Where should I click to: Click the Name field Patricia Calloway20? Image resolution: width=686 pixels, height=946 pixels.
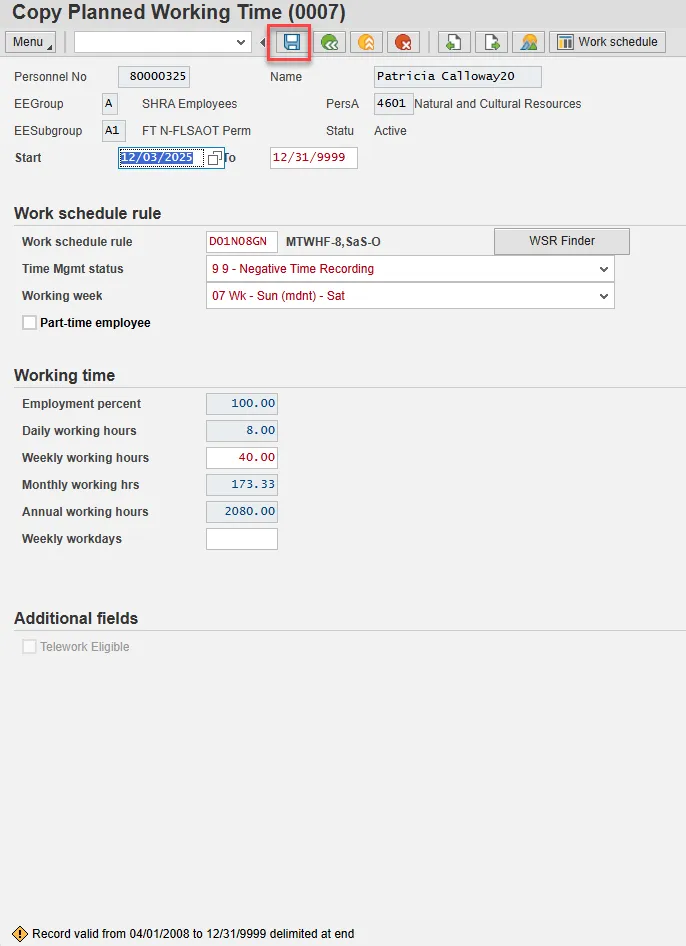pos(458,77)
